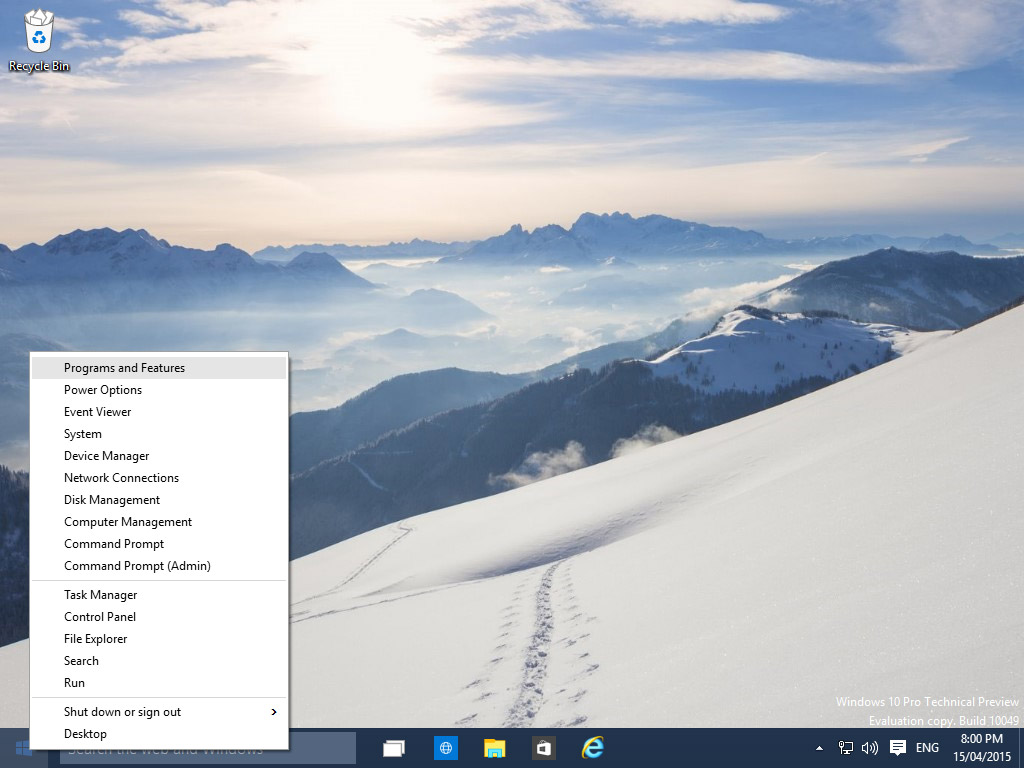Open the volume control in the tray
This screenshot has width=1024, height=768.
coord(868,747)
